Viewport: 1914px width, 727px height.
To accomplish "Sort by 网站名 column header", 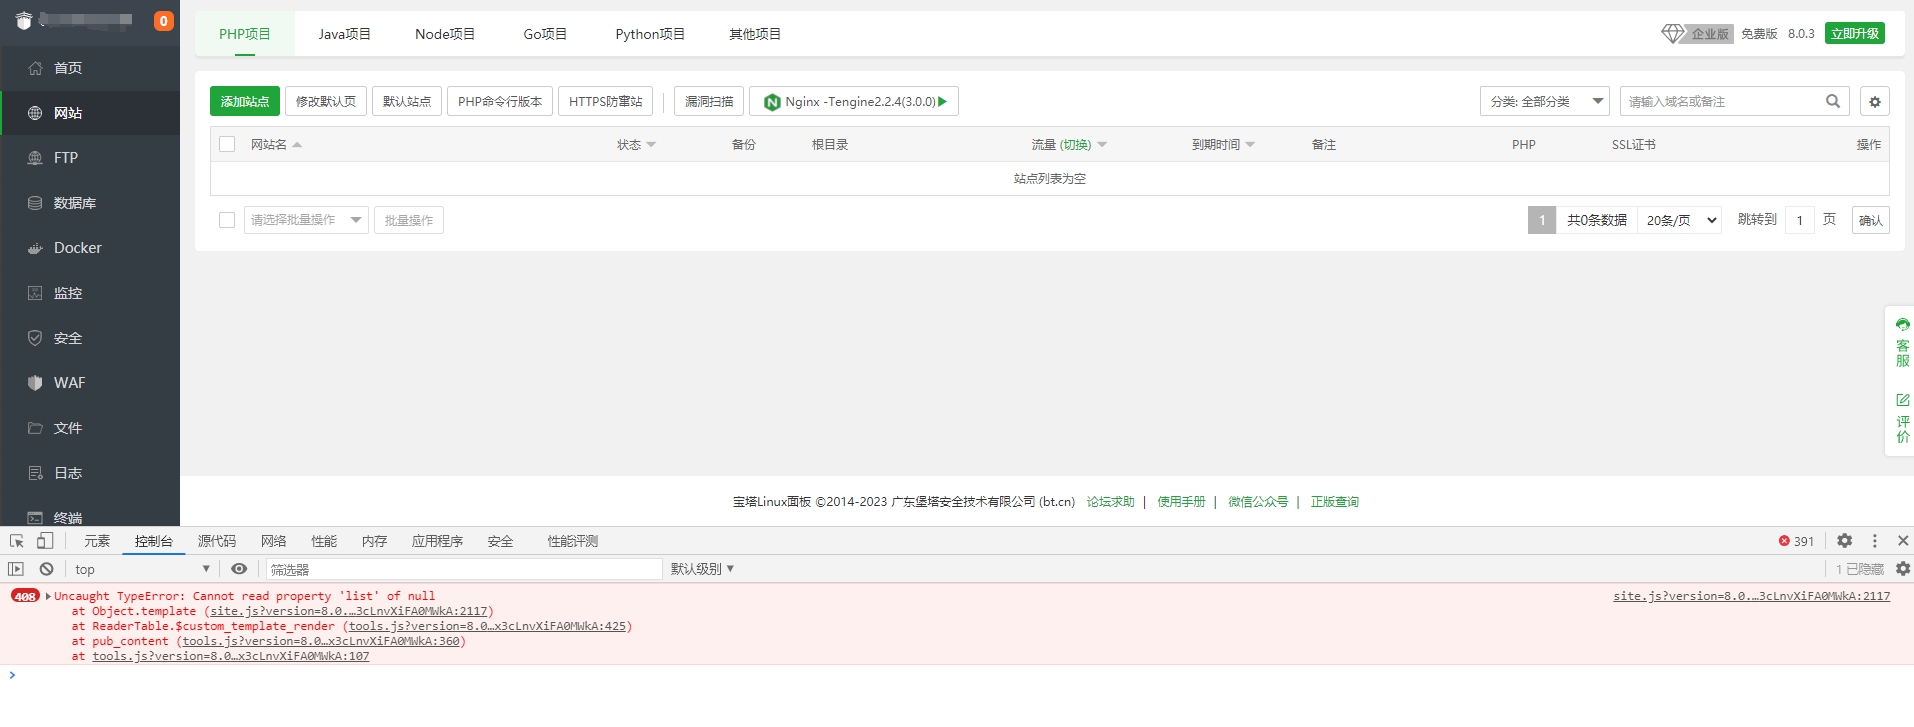I will [x=276, y=144].
